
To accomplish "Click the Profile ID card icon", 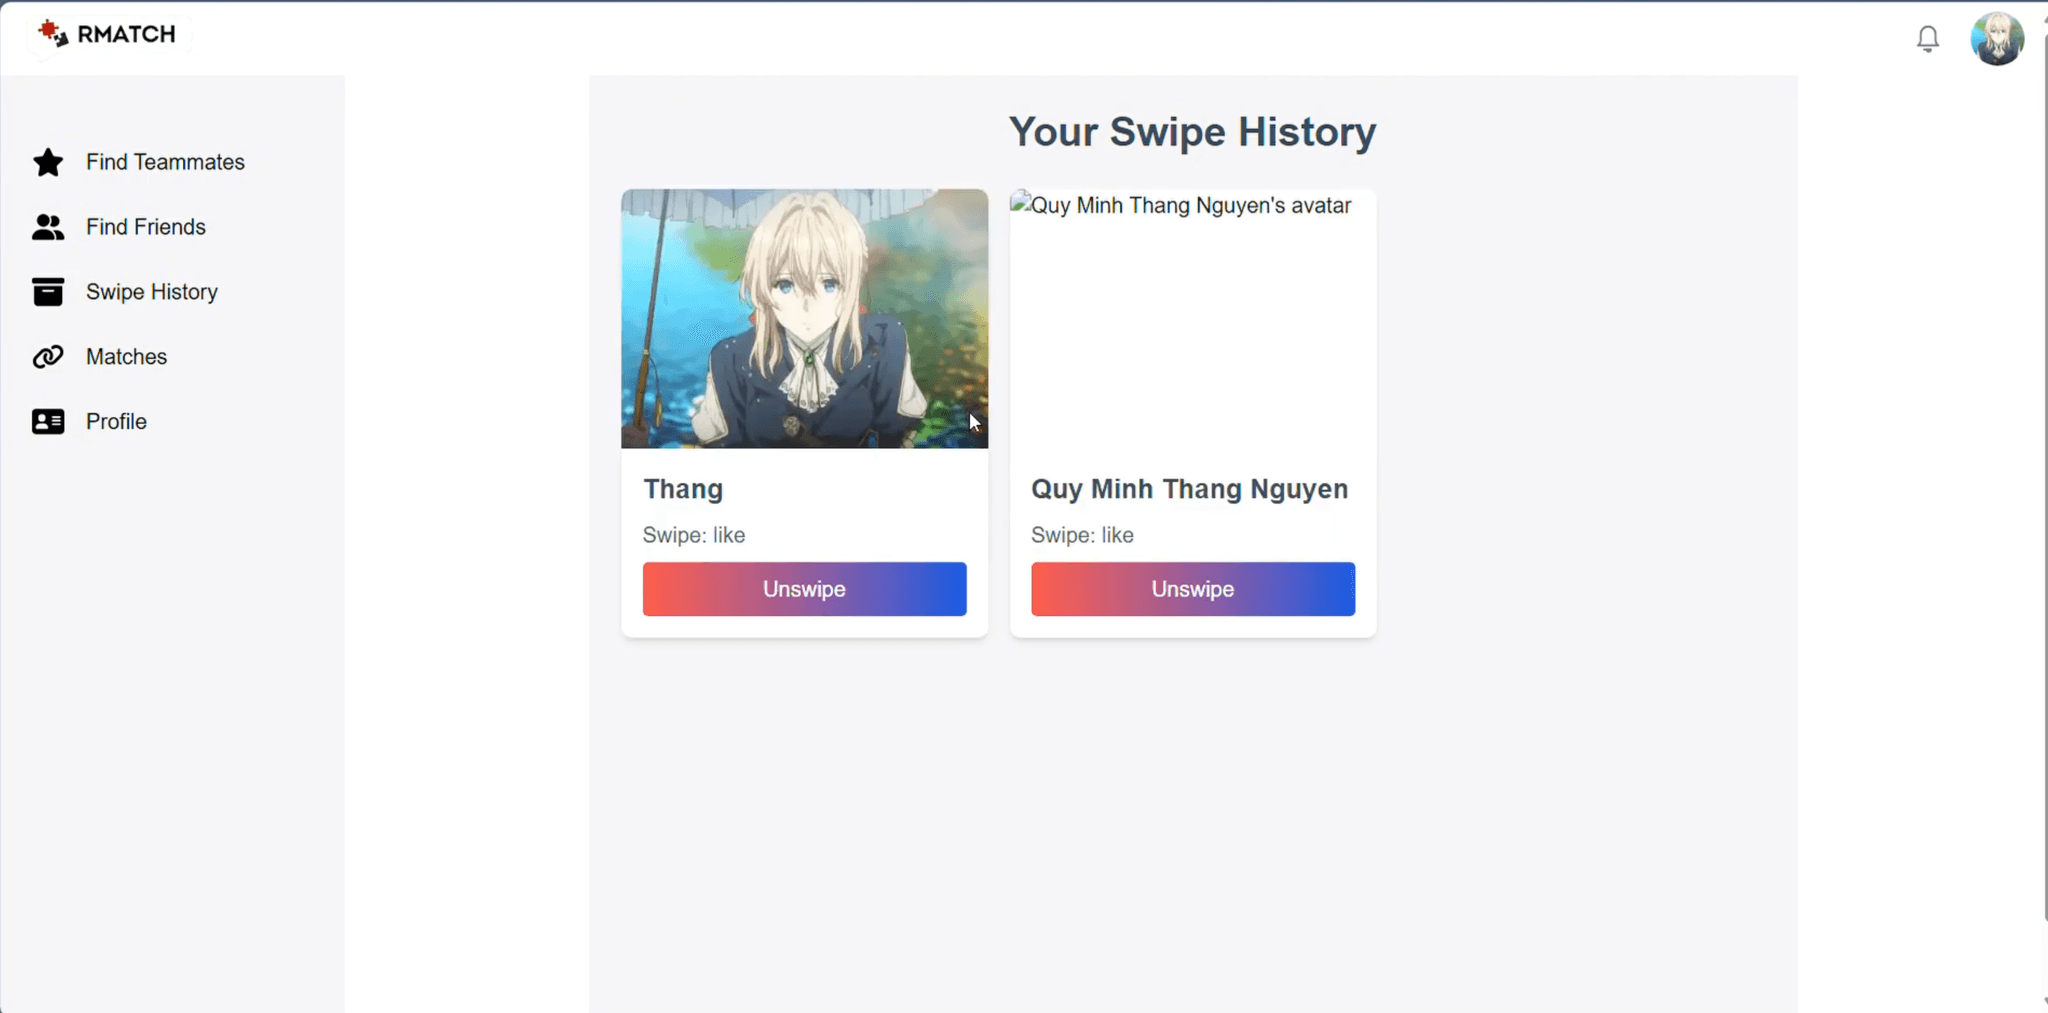I will click(48, 422).
